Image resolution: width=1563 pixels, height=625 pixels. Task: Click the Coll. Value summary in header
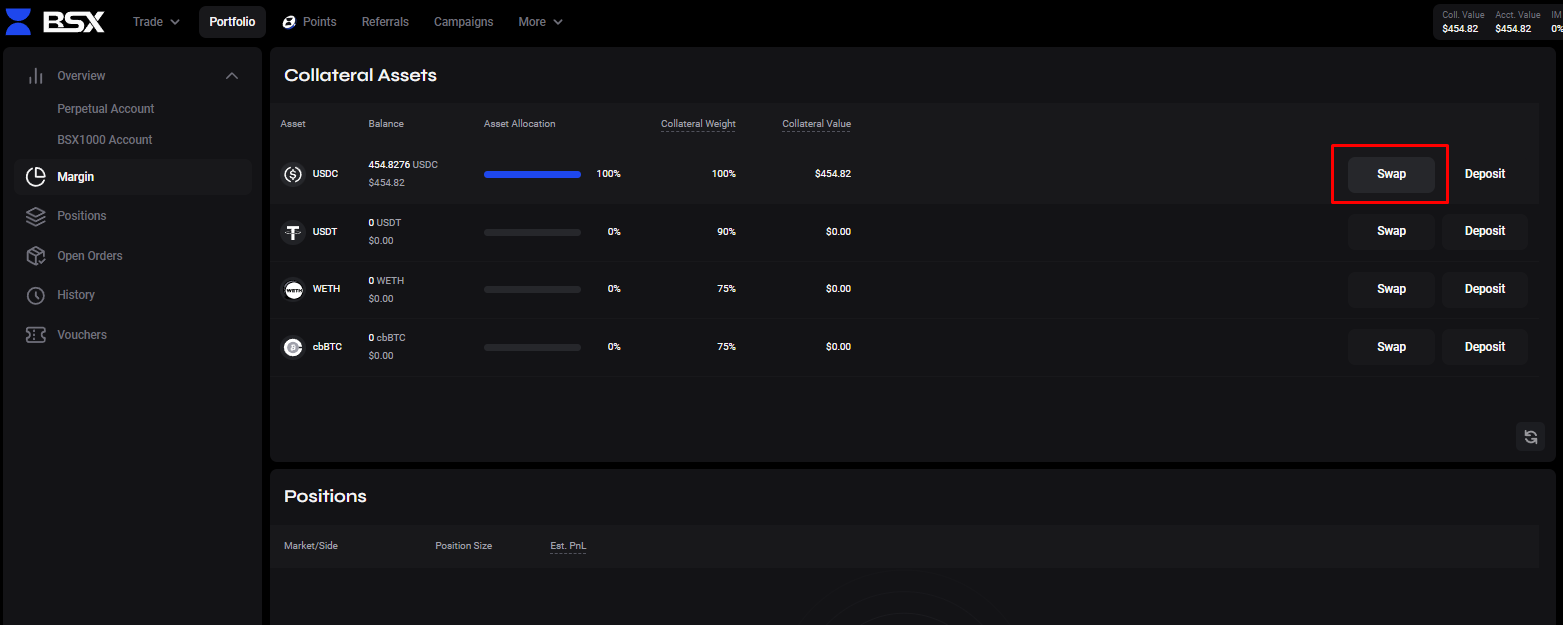(x=1463, y=22)
